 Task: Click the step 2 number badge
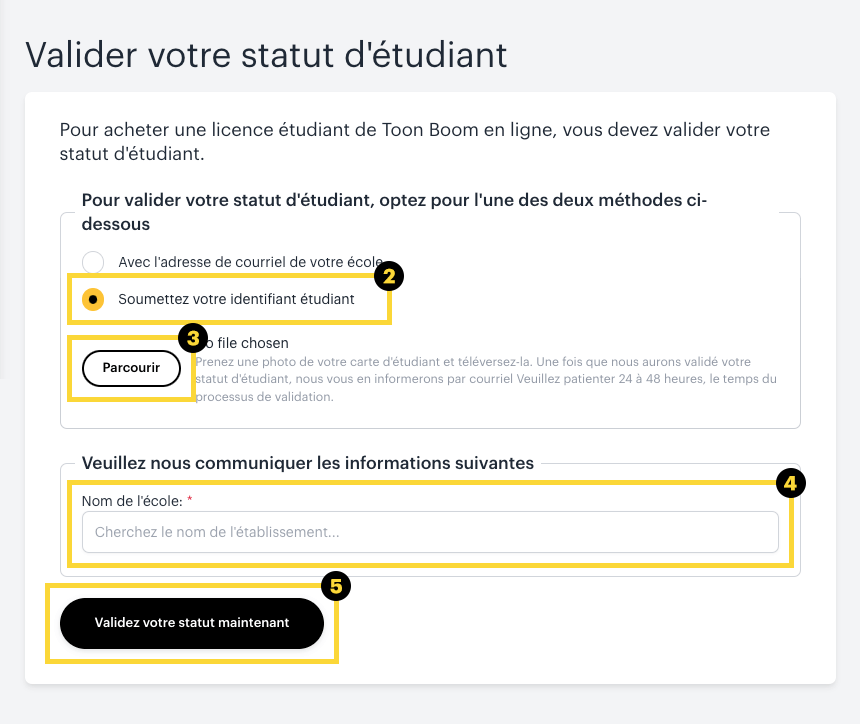coord(389,276)
